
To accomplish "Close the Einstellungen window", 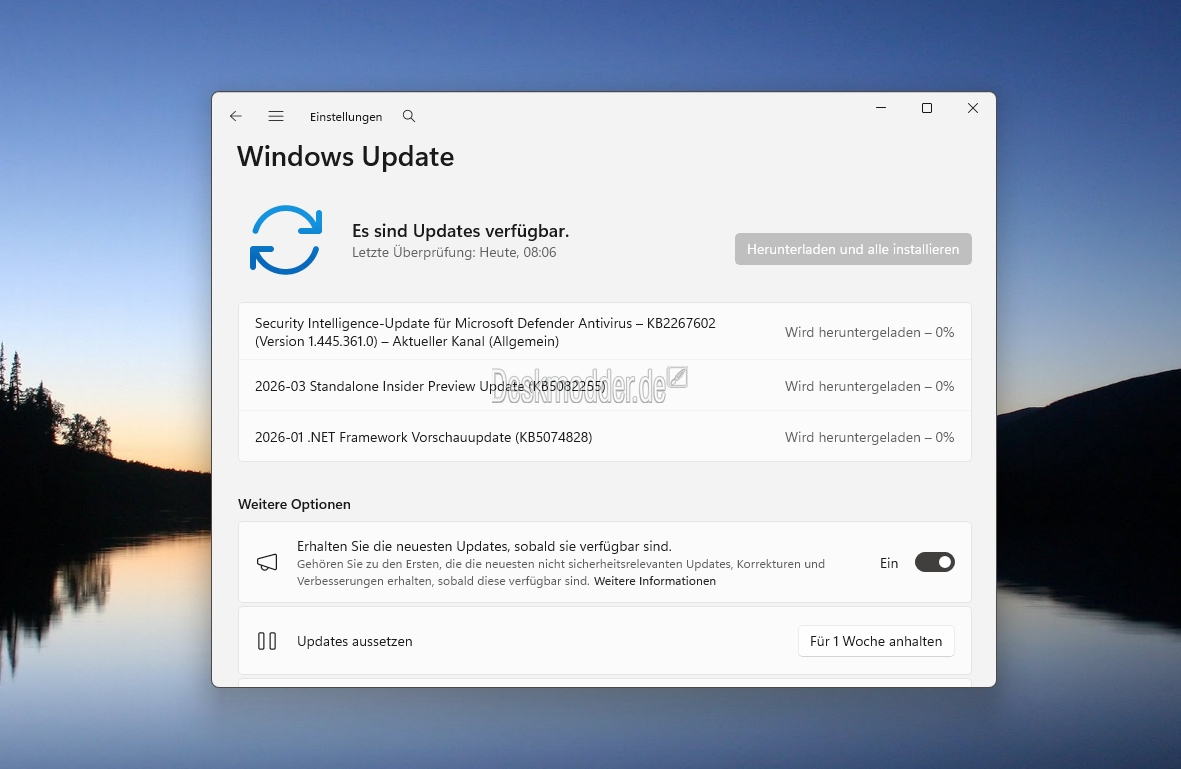I will click(x=972, y=108).
